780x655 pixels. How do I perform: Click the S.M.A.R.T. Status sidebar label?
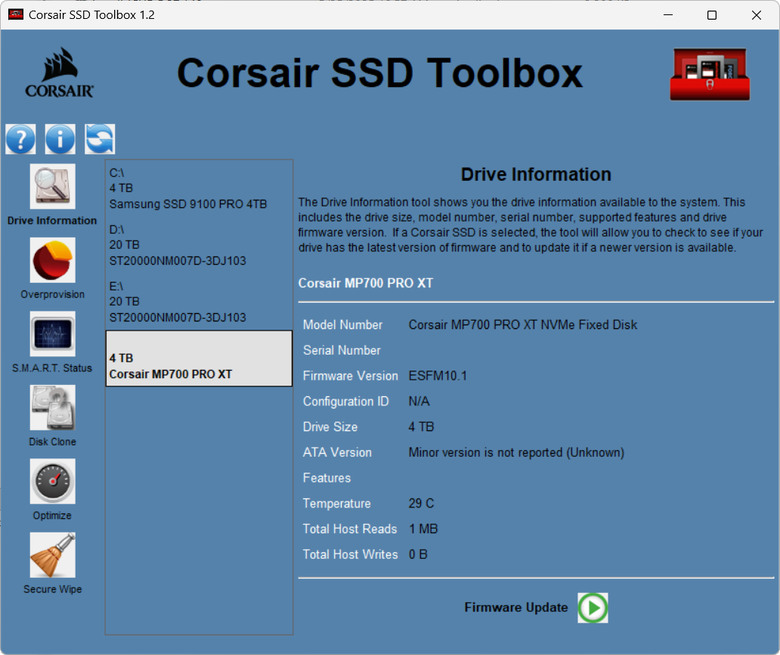(52, 368)
